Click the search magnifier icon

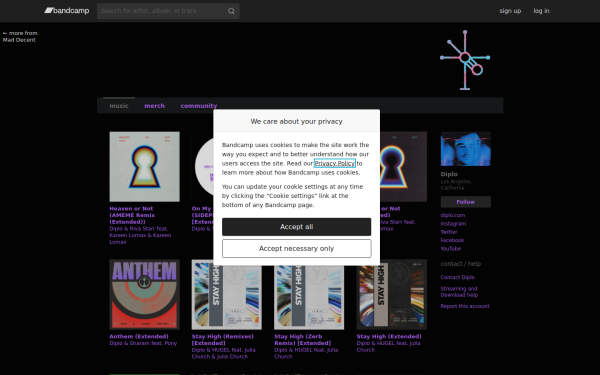[x=231, y=11]
